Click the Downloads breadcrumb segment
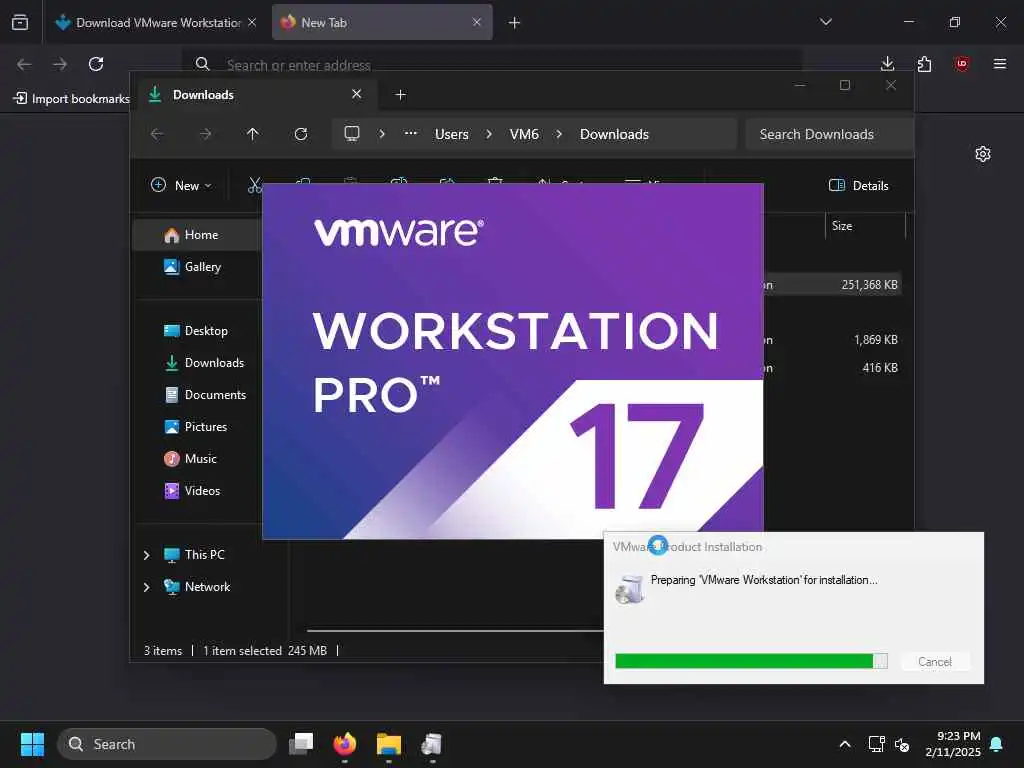1024x768 pixels. click(615, 134)
